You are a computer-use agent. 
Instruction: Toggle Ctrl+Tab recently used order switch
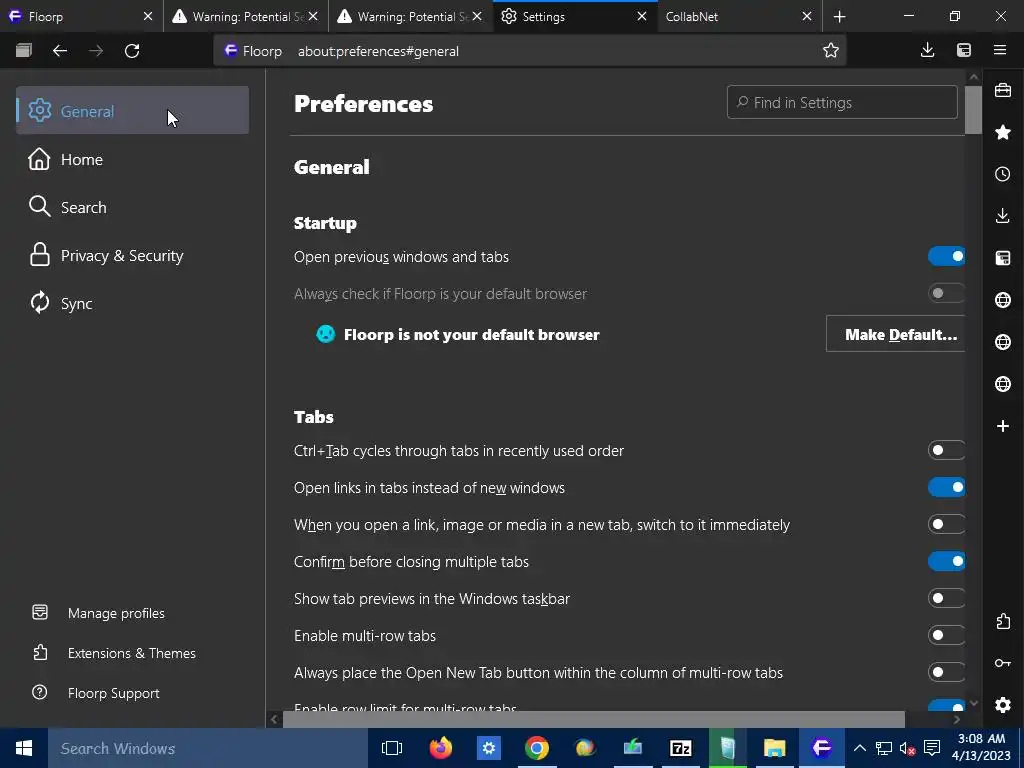click(x=946, y=450)
